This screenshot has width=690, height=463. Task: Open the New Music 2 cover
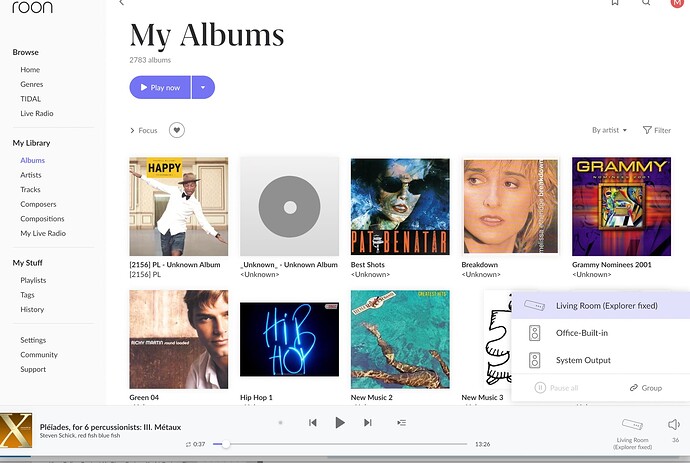[400, 339]
